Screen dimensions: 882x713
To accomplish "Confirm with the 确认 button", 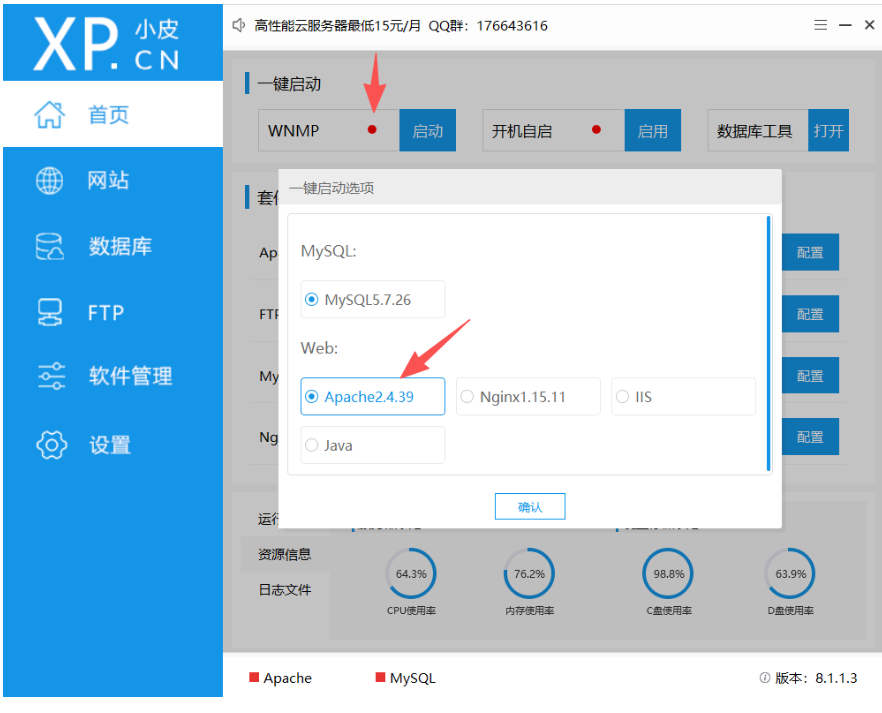I will pos(530,507).
